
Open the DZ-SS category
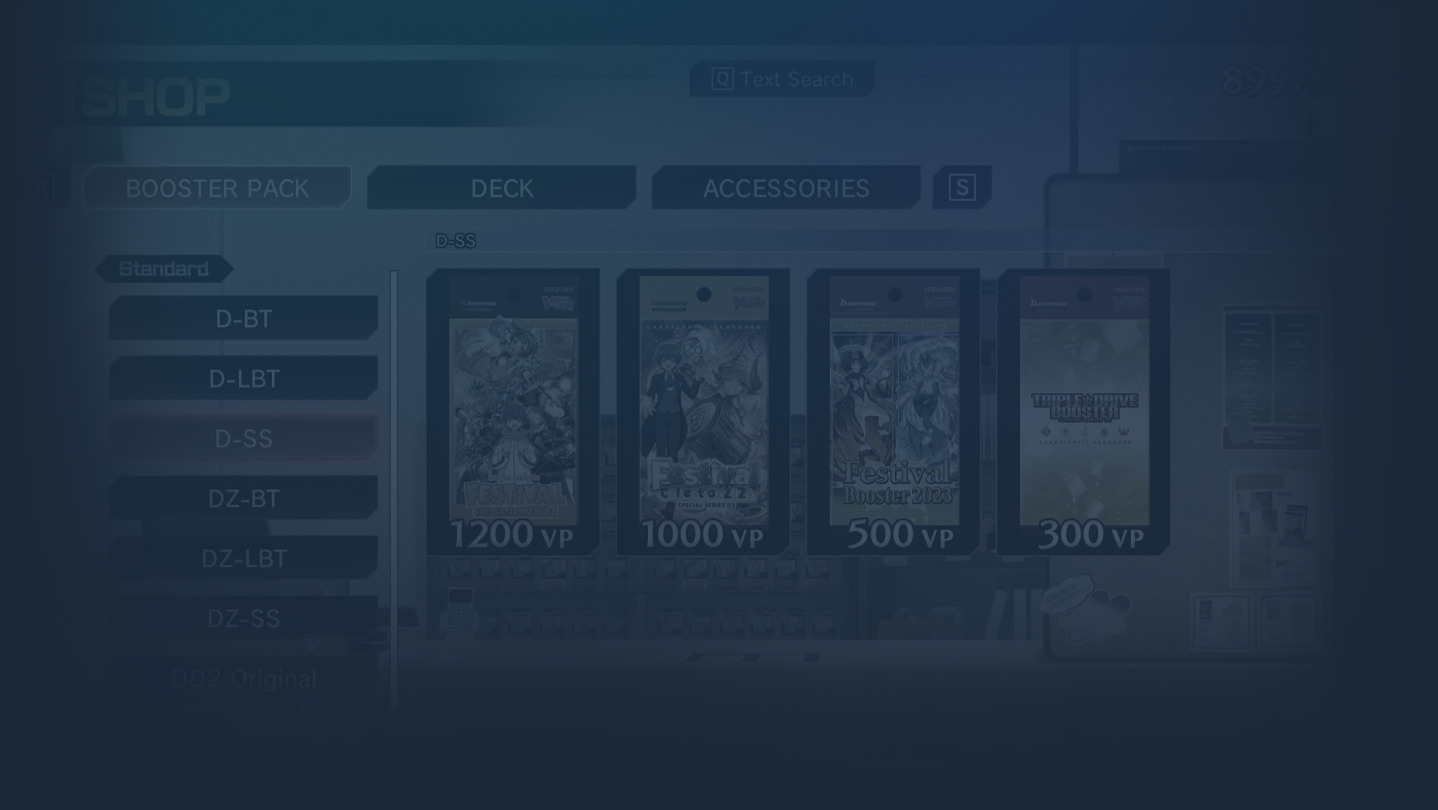point(244,618)
